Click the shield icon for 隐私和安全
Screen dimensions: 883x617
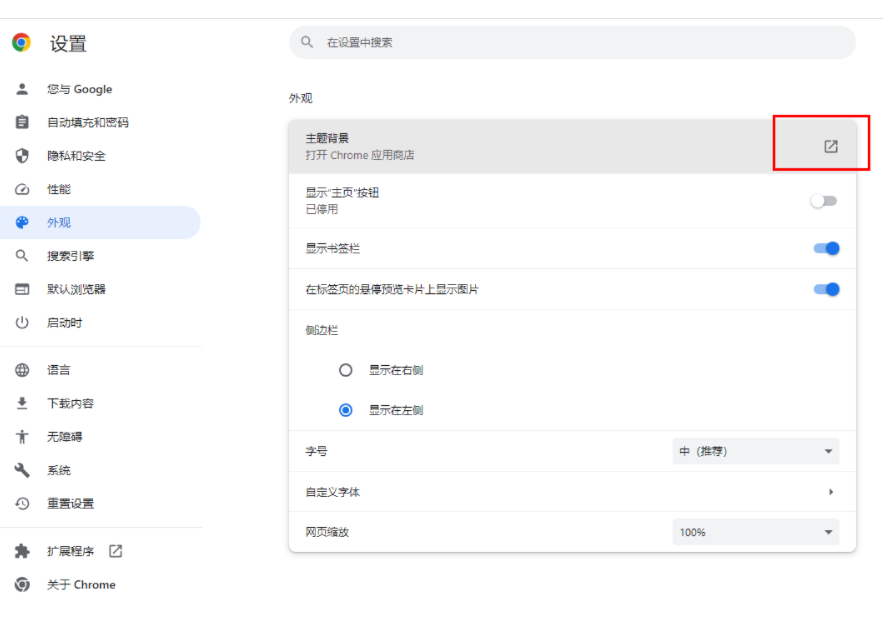(x=22, y=156)
